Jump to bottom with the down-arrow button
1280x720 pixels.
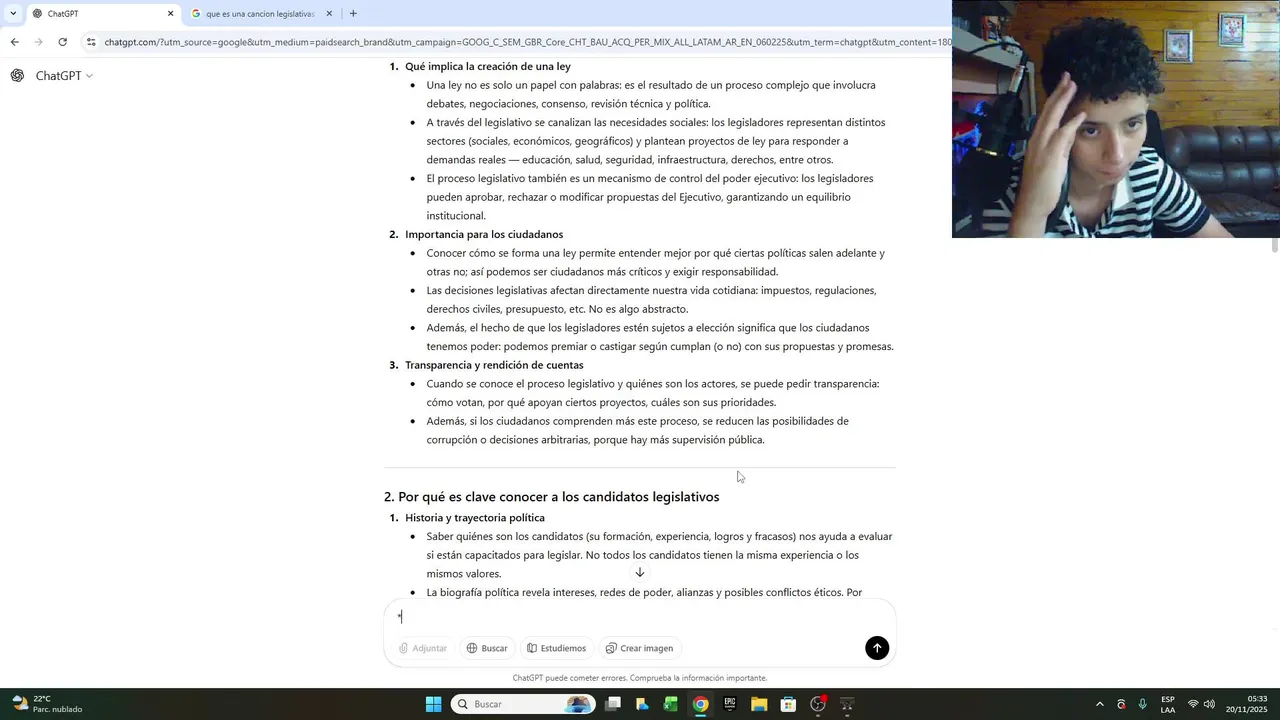[x=640, y=572]
